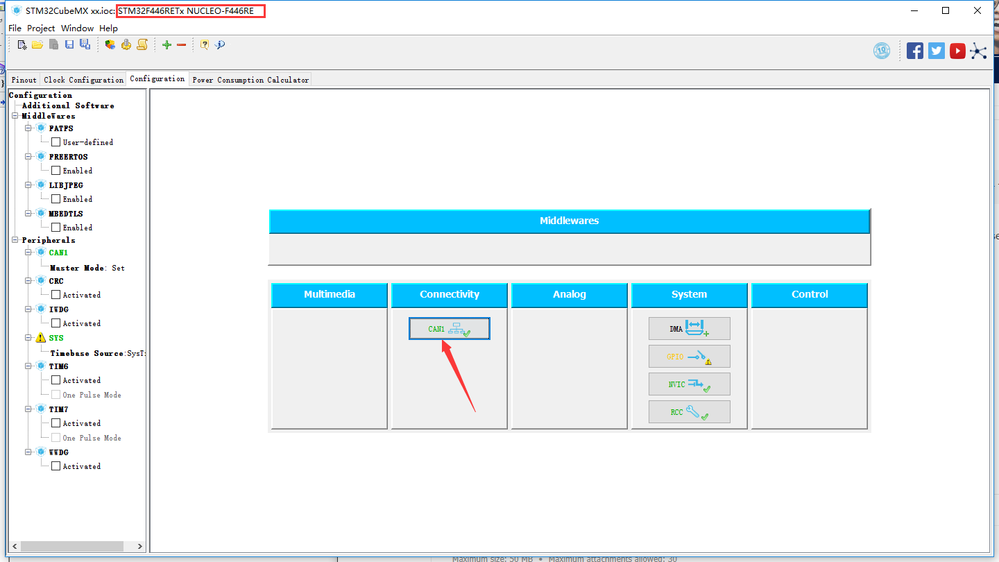Click the greyed Import Project document icon
This screenshot has width=999, height=562.
(54, 45)
